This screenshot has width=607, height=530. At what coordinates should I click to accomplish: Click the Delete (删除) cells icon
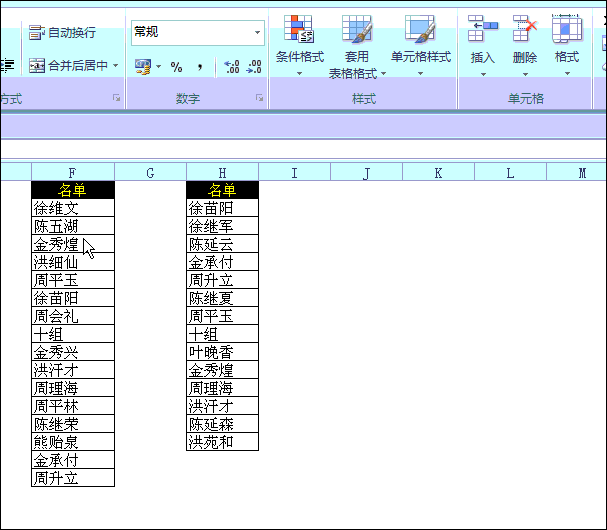(525, 29)
